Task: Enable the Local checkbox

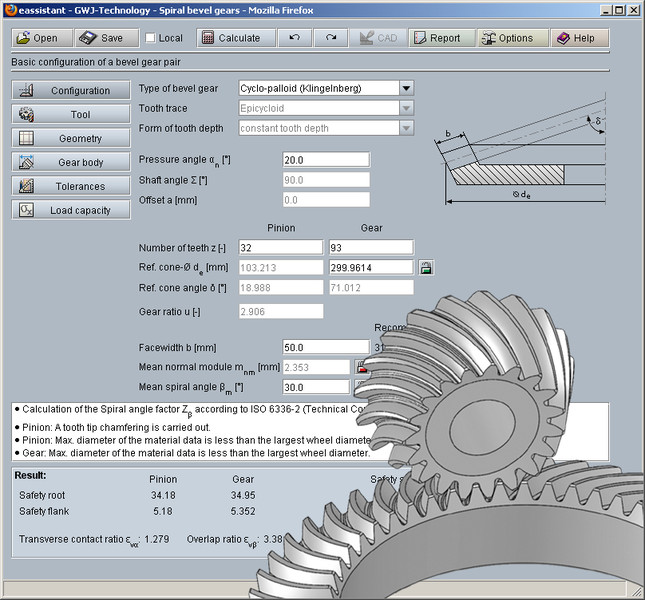Action: [151, 39]
